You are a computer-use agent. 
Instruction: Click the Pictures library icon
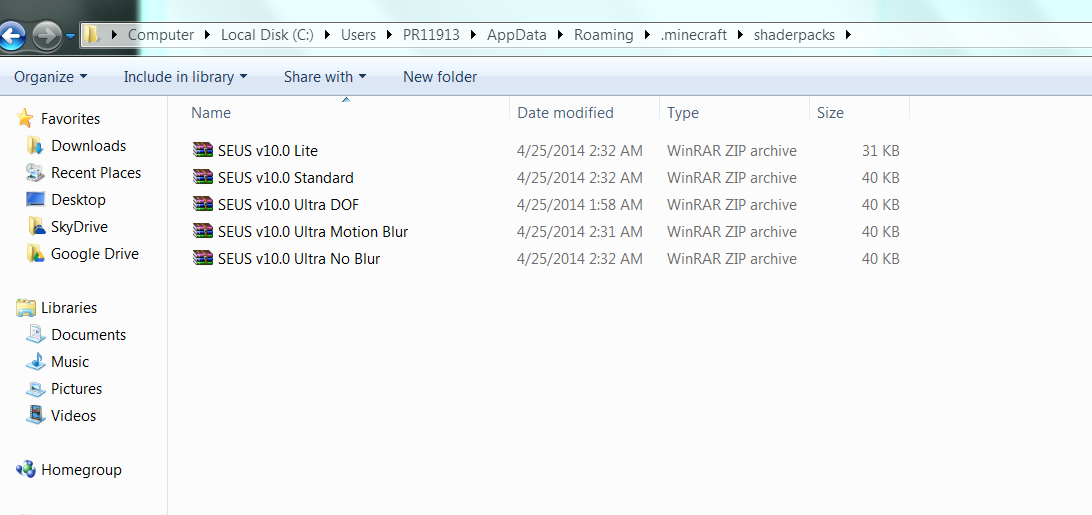pos(36,389)
